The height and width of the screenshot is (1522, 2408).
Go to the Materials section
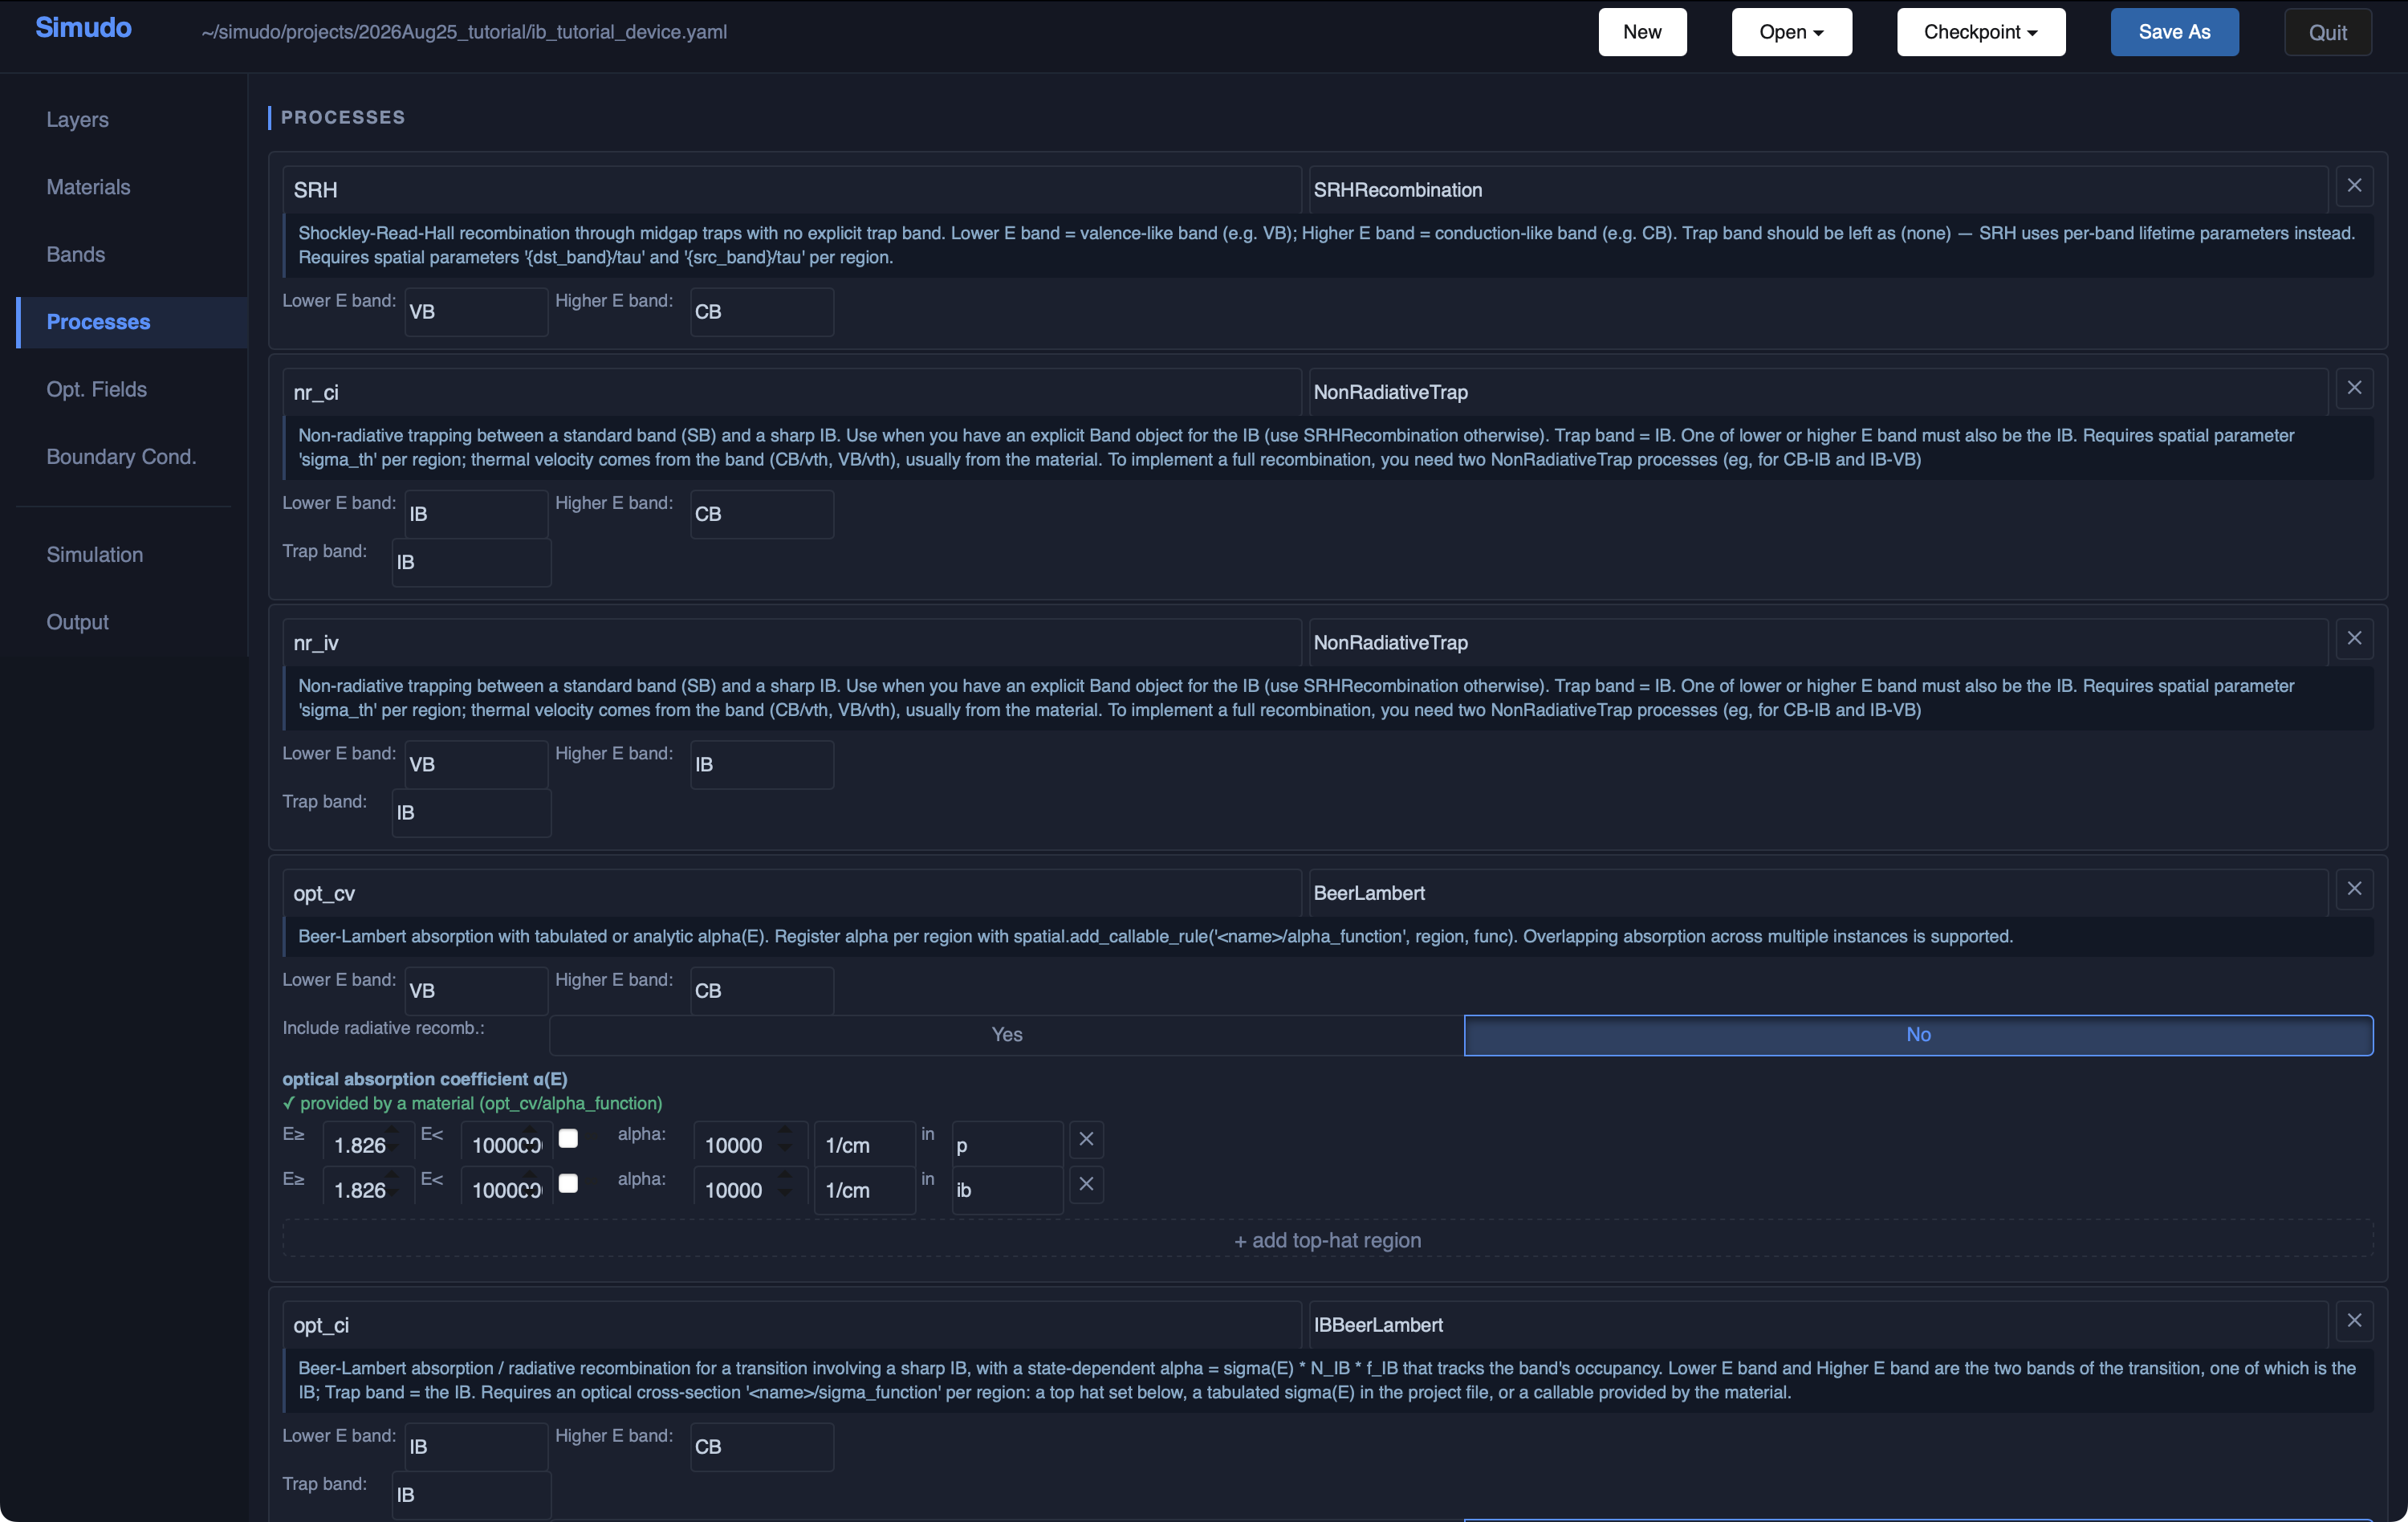(x=131, y=187)
